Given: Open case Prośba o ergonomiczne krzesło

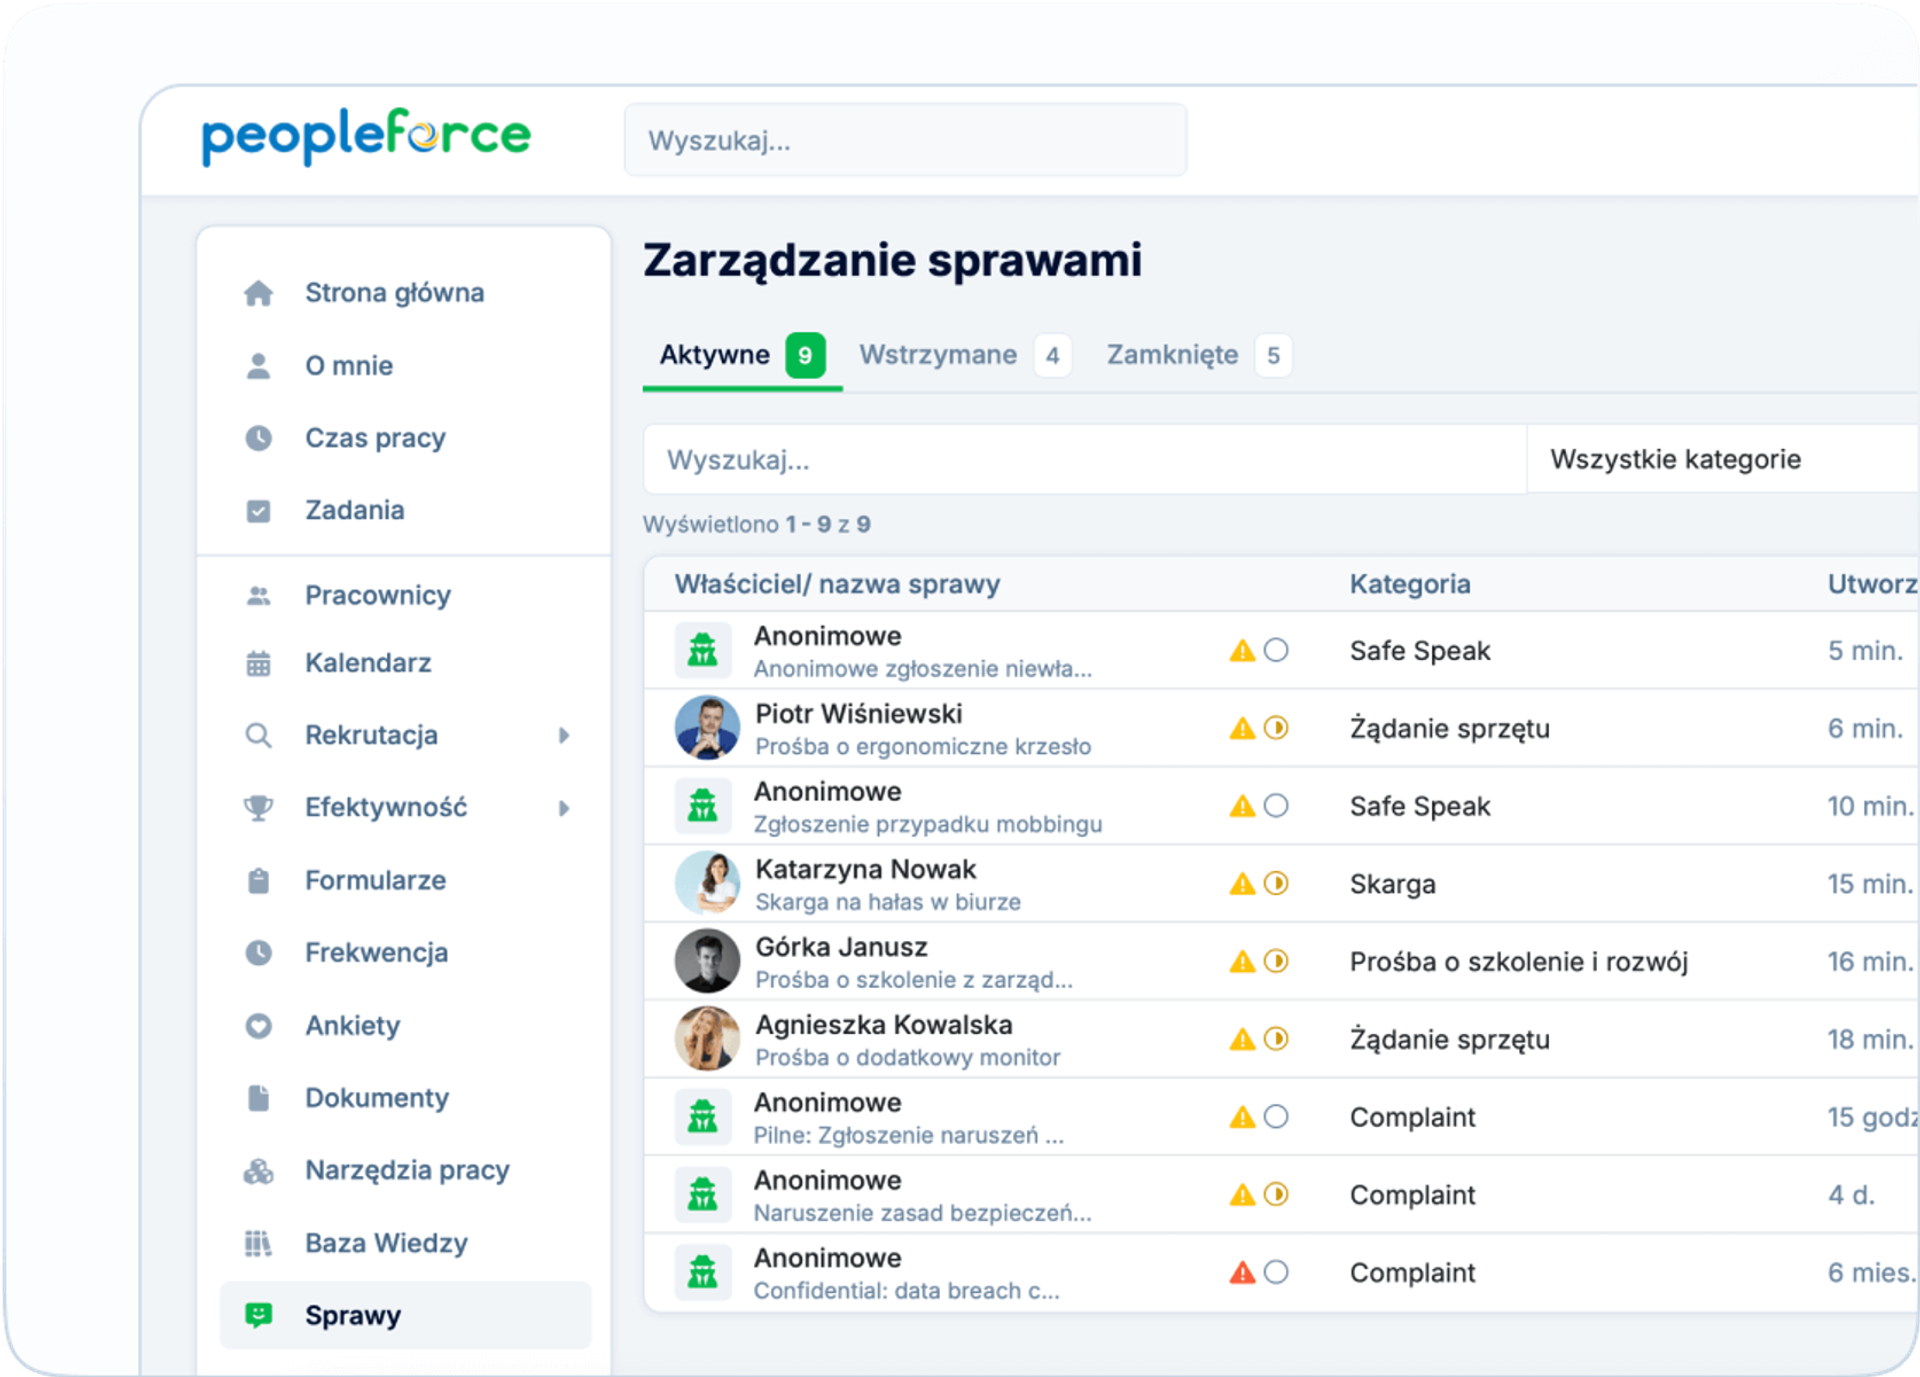Looking at the screenshot, I should pos(923,747).
